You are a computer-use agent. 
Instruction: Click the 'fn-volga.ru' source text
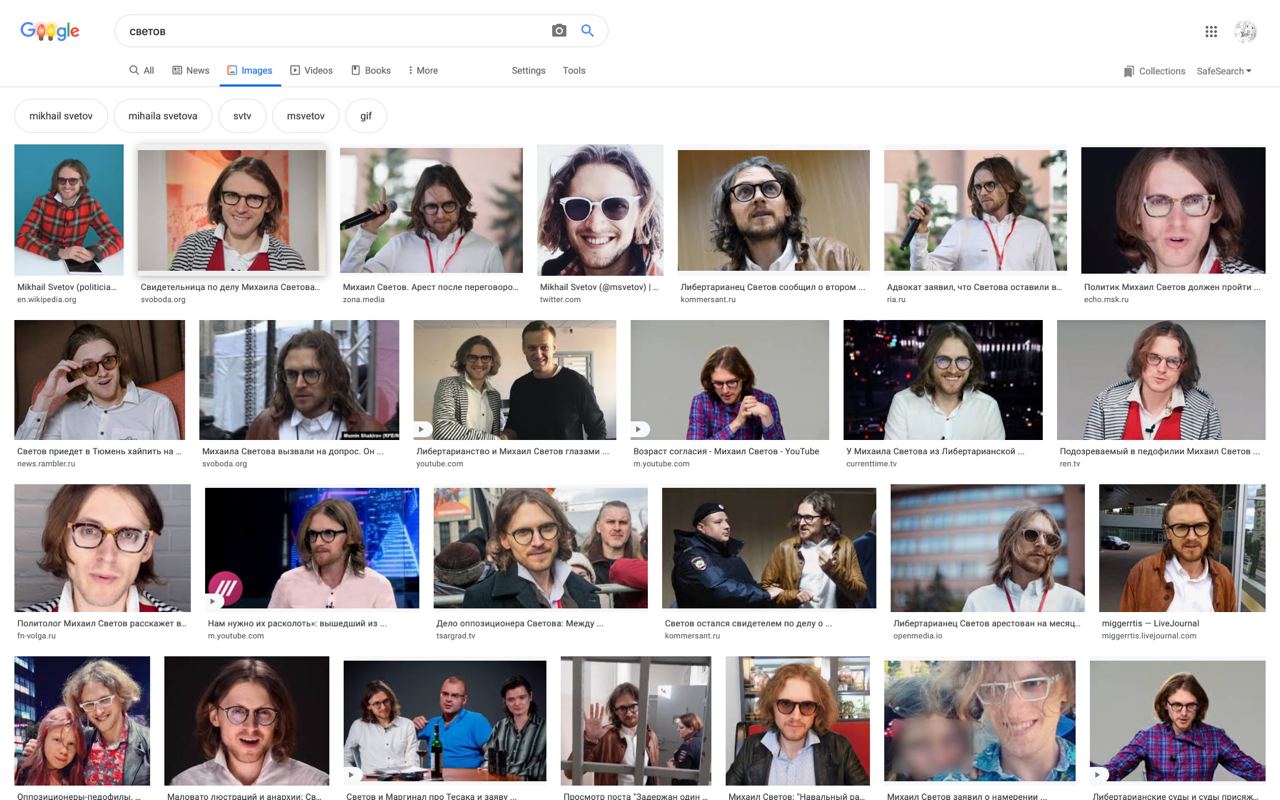click(x=36, y=635)
